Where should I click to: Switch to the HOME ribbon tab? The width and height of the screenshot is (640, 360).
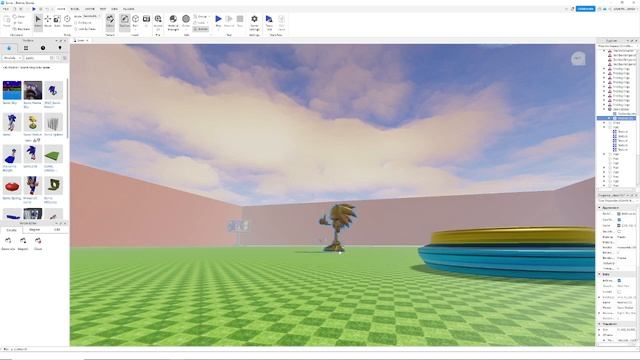(x=61, y=9)
